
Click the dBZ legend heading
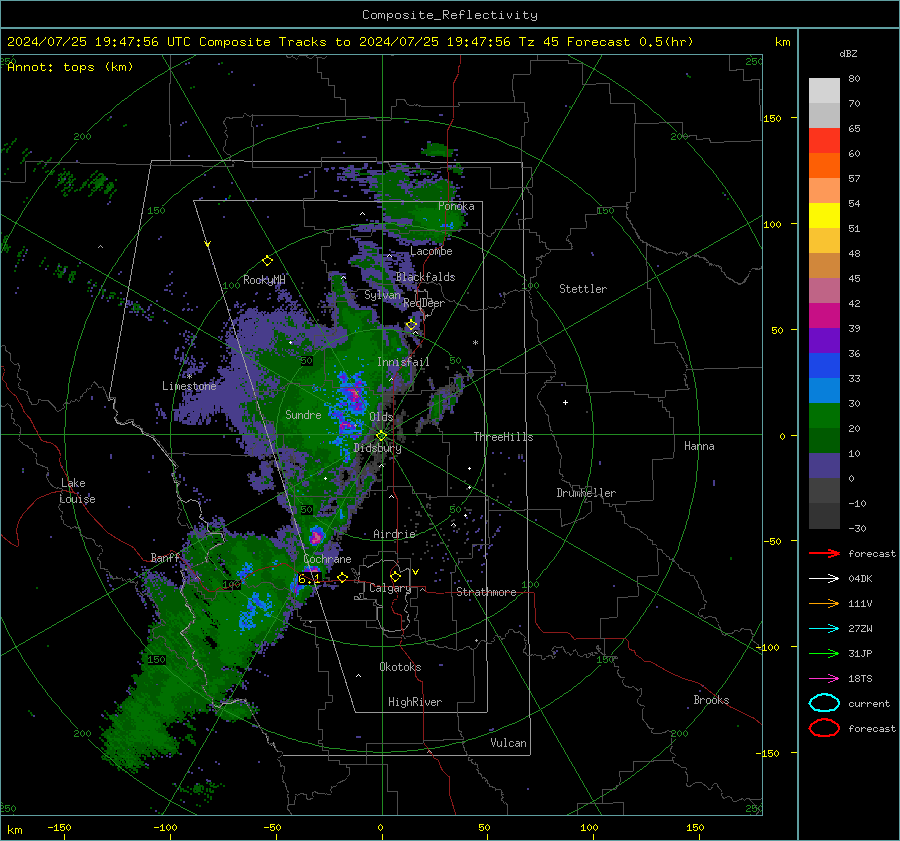pyautogui.click(x=848, y=53)
